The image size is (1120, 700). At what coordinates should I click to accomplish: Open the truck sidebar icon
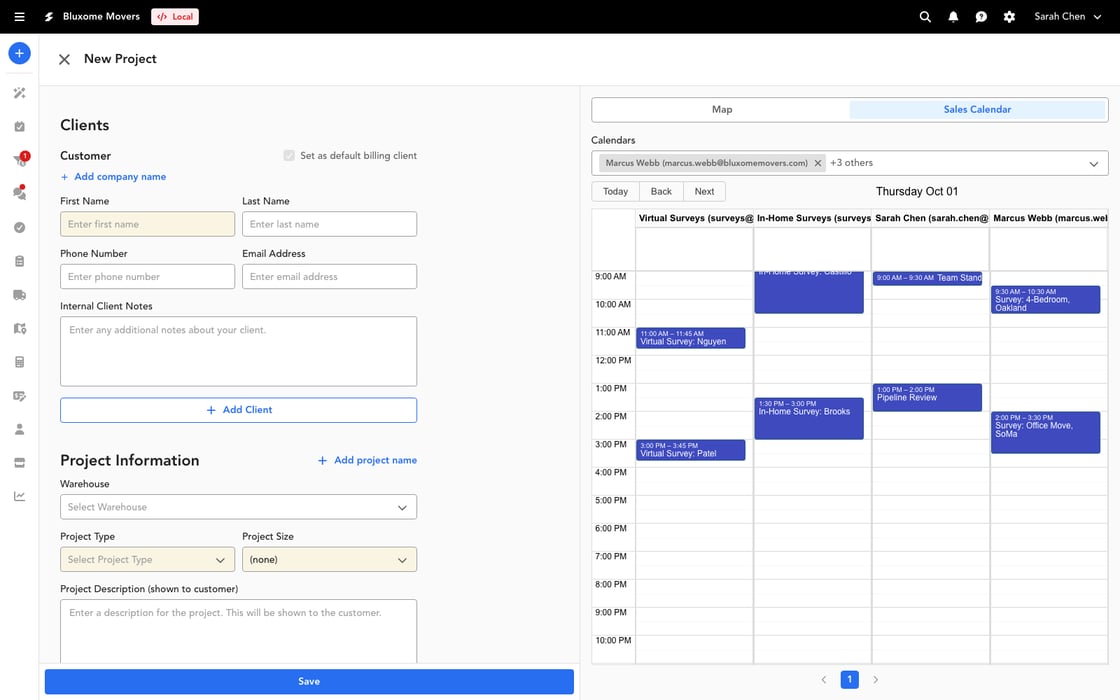(x=19, y=294)
